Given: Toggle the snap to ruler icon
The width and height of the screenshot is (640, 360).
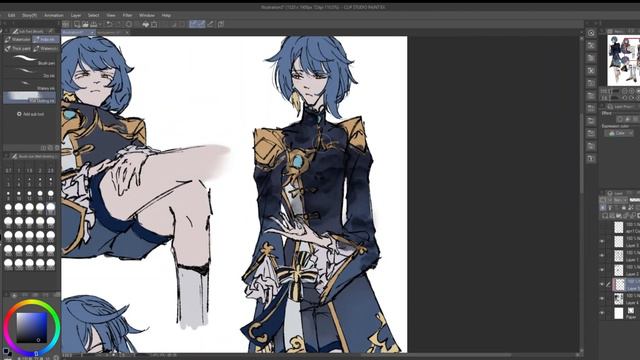Looking at the screenshot, I should pyautogui.click(x=193, y=24).
